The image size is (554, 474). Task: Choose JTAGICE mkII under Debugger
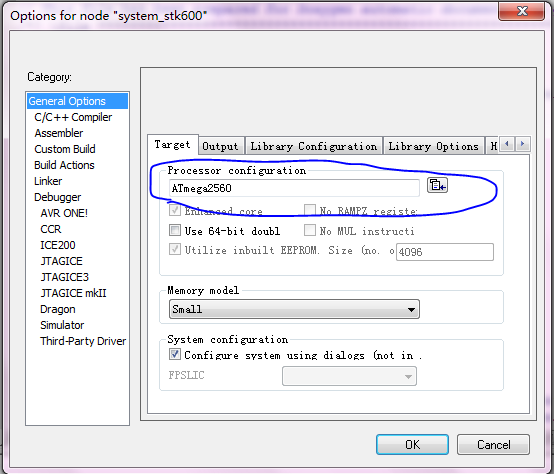(x=73, y=293)
